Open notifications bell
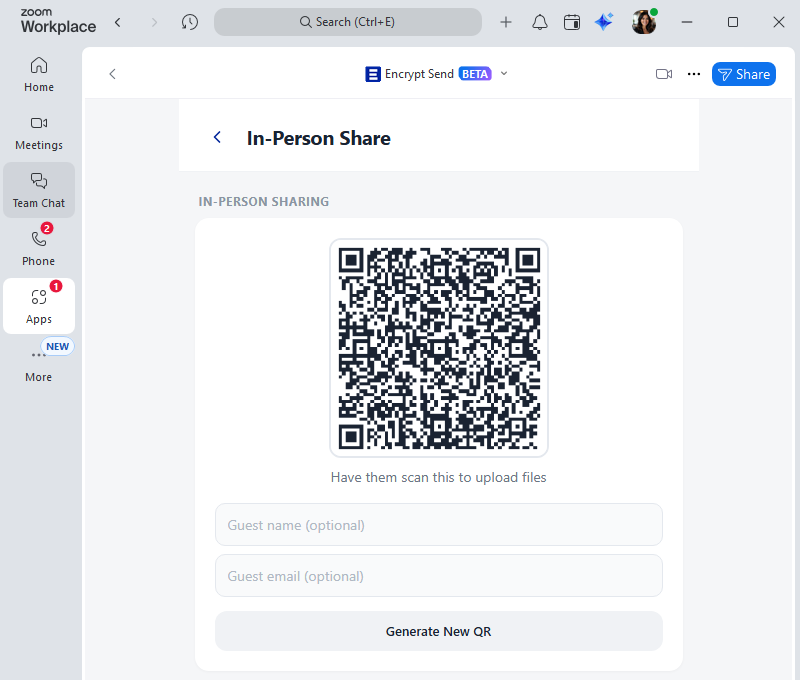Viewport: 800px width, 680px height. 540,22
